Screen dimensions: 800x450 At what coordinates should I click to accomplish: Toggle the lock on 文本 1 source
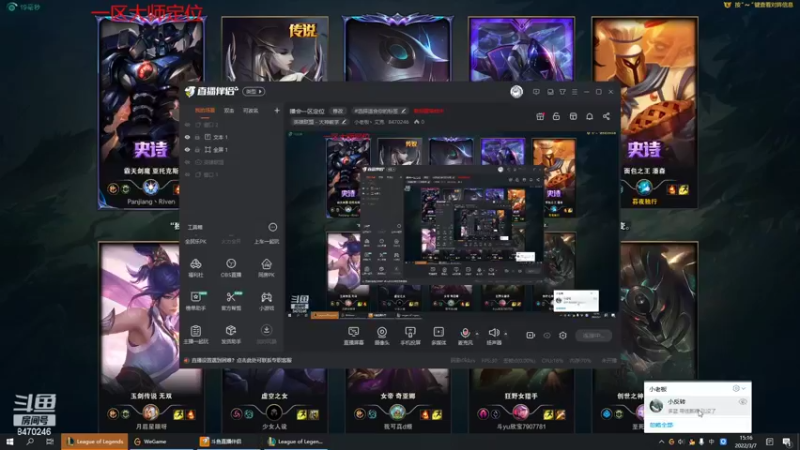click(197, 137)
